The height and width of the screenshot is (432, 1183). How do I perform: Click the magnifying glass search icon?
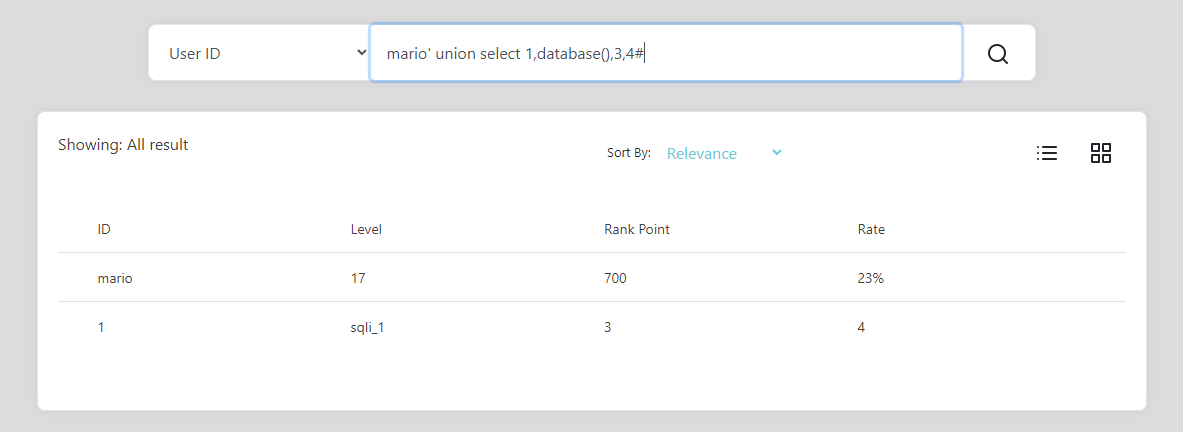pyautogui.click(x=997, y=54)
